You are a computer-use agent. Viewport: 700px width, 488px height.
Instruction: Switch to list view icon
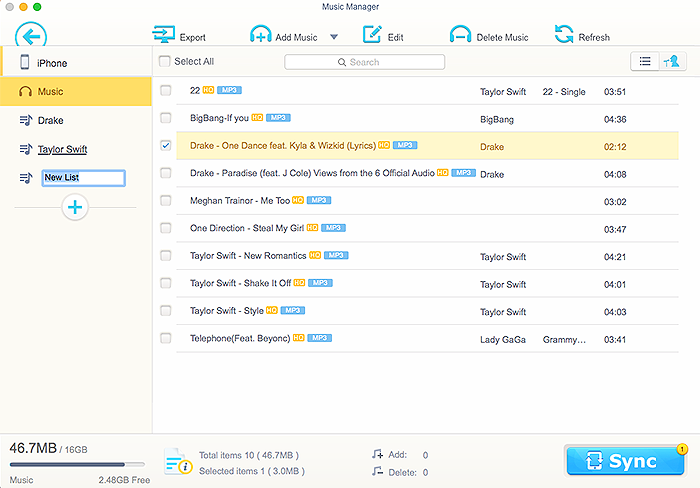[x=645, y=61]
